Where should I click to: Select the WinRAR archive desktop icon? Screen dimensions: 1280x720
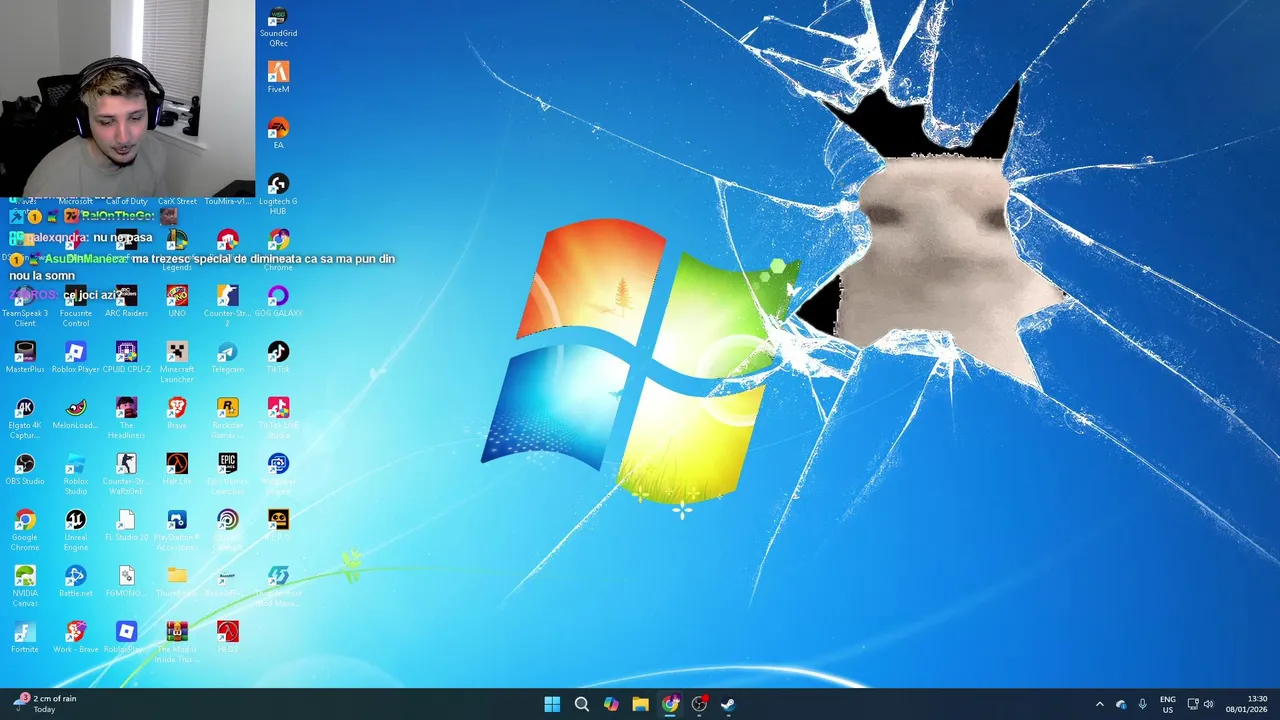point(177,641)
